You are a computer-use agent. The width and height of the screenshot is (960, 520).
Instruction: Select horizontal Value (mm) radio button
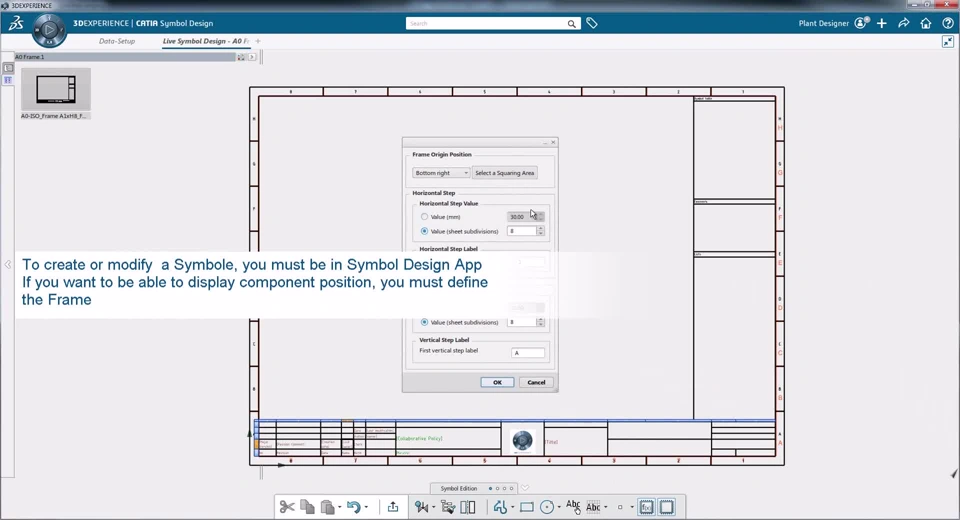(x=424, y=217)
